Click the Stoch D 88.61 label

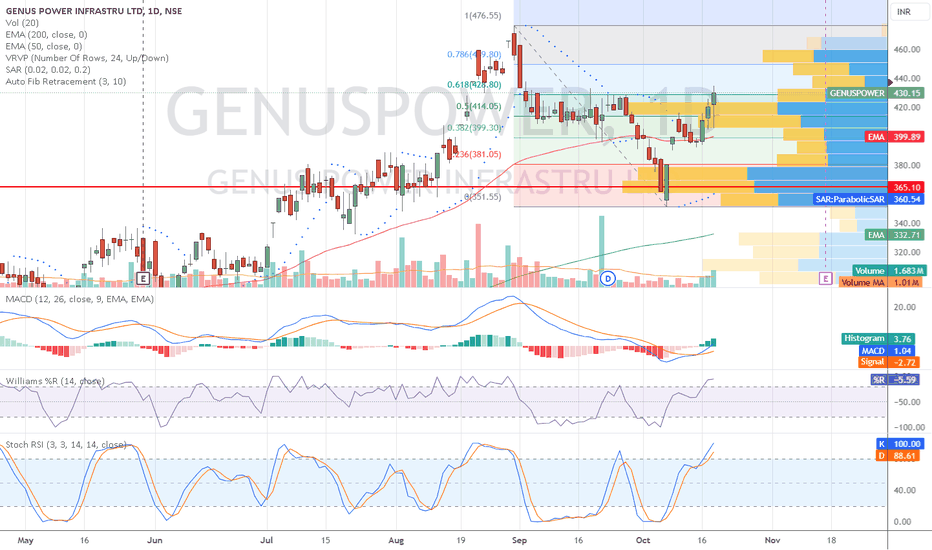tap(900, 456)
